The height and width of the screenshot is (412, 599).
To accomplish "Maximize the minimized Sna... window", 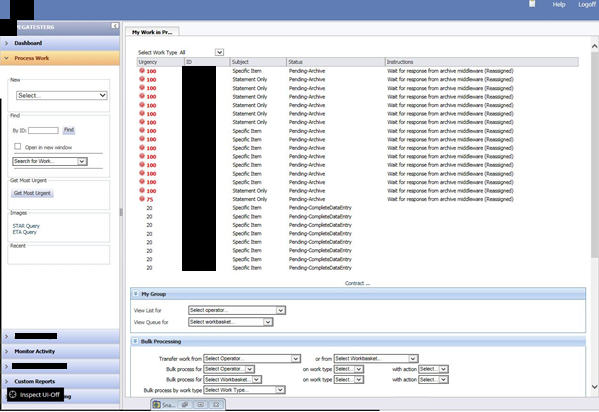I will click(201, 404).
